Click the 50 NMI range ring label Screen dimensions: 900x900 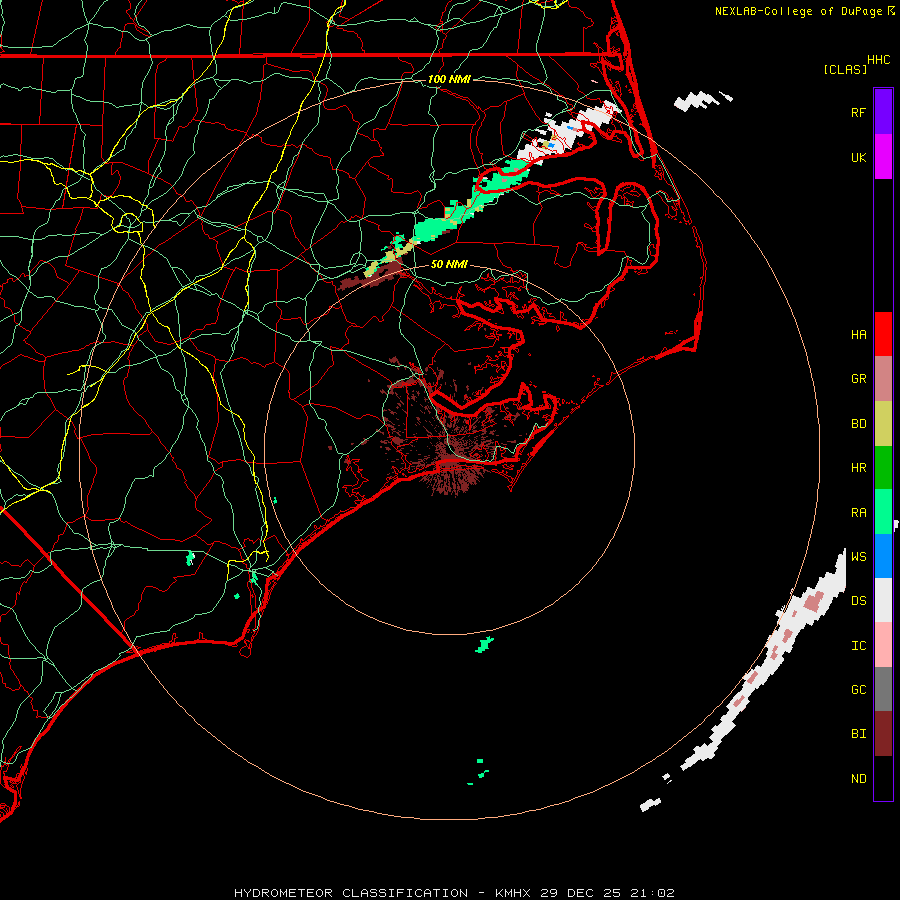[x=449, y=264]
